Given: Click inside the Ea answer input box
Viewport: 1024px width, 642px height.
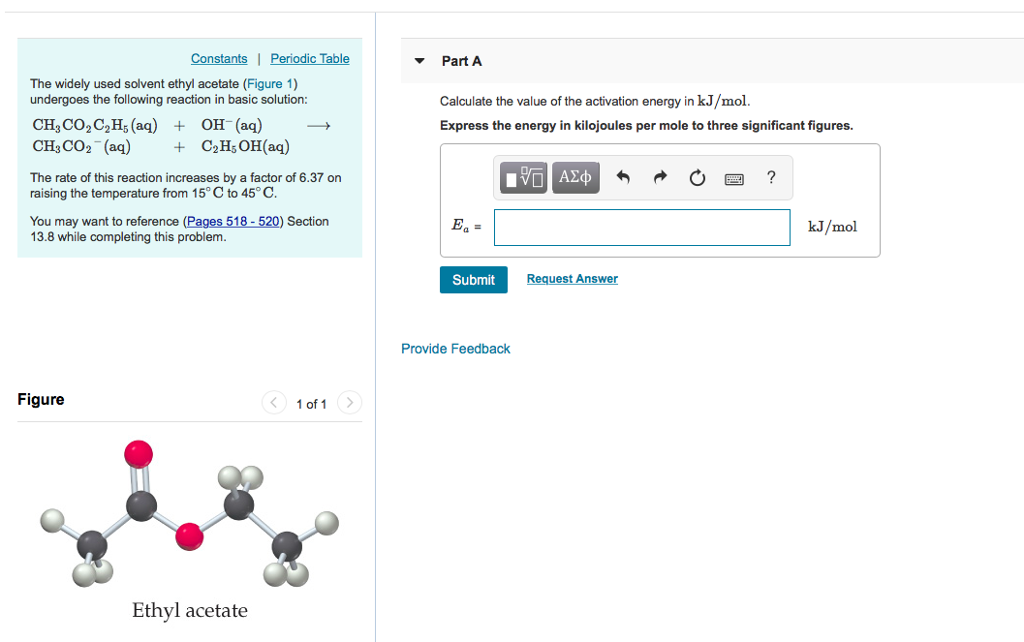Looking at the screenshot, I should [x=641, y=227].
